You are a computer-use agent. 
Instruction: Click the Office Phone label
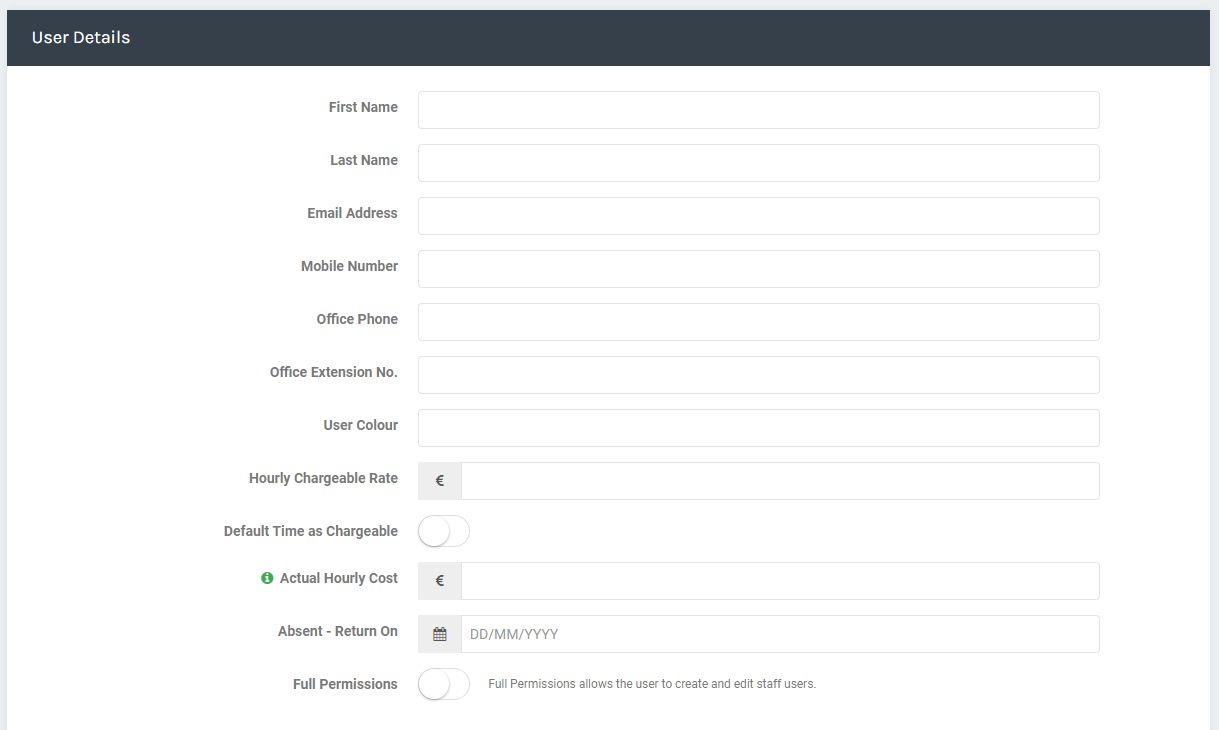coord(357,319)
